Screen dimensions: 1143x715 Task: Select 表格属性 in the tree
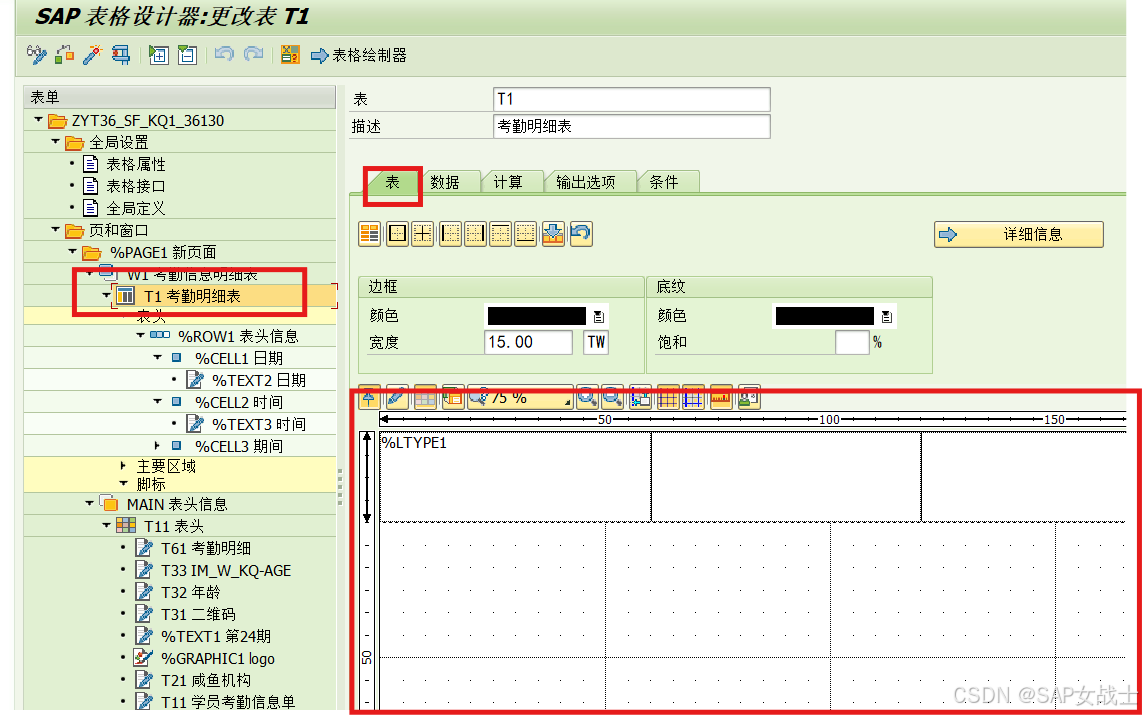[x=136, y=164]
